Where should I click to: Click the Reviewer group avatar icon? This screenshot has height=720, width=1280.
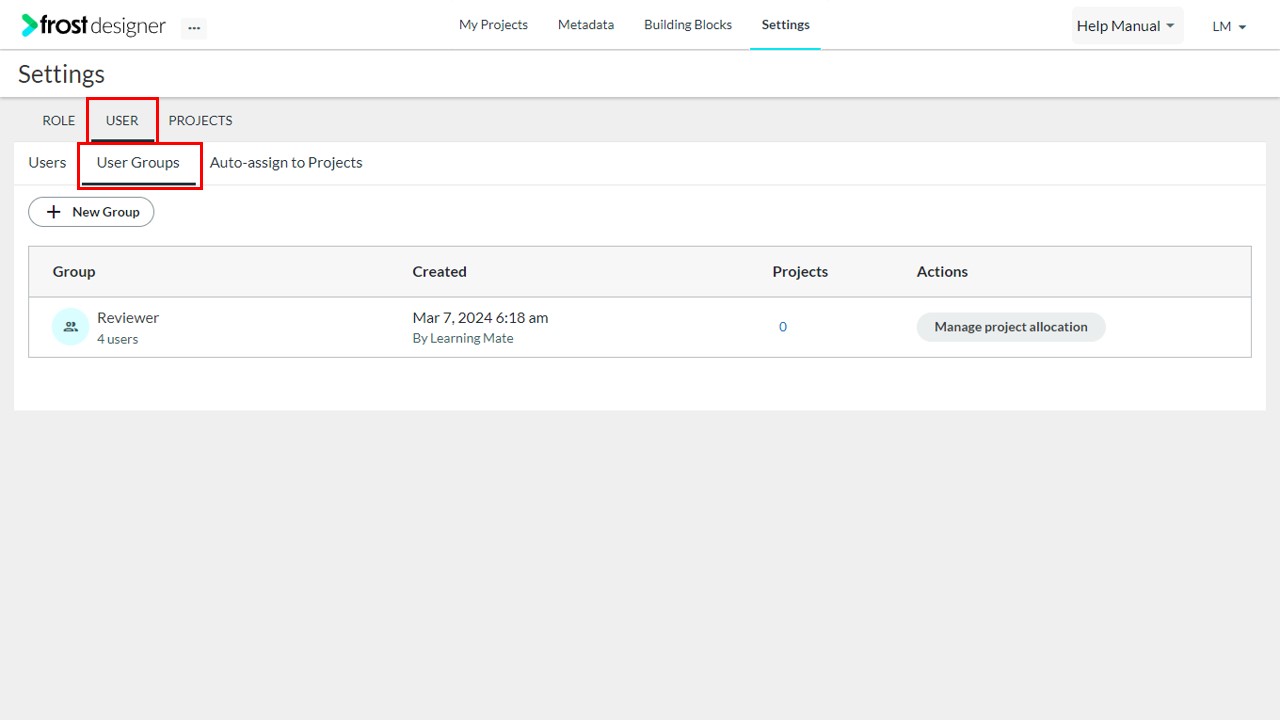pyautogui.click(x=70, y=326)
